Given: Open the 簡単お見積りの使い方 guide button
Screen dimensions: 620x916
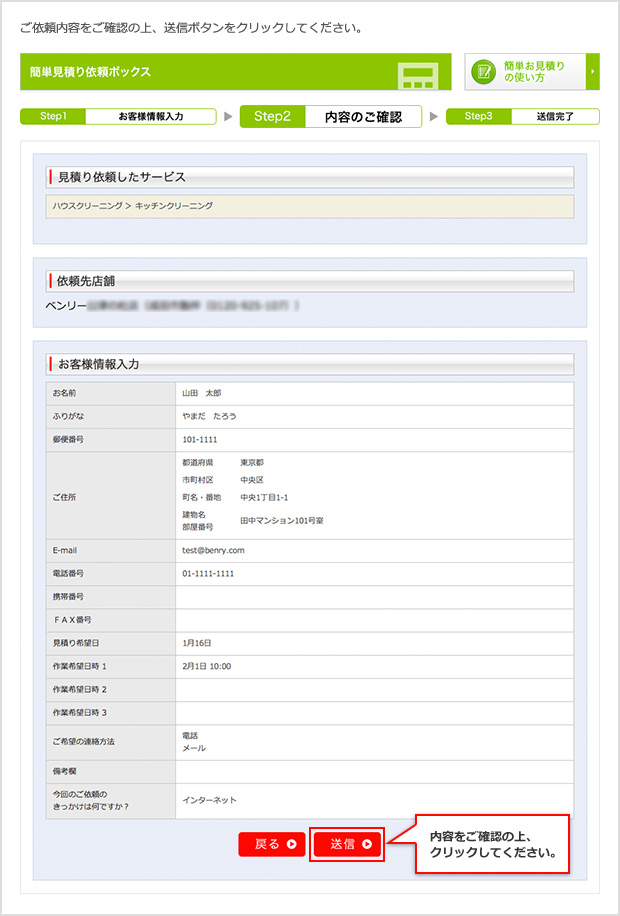Looking at the screenshot, I should pos(532,72).
